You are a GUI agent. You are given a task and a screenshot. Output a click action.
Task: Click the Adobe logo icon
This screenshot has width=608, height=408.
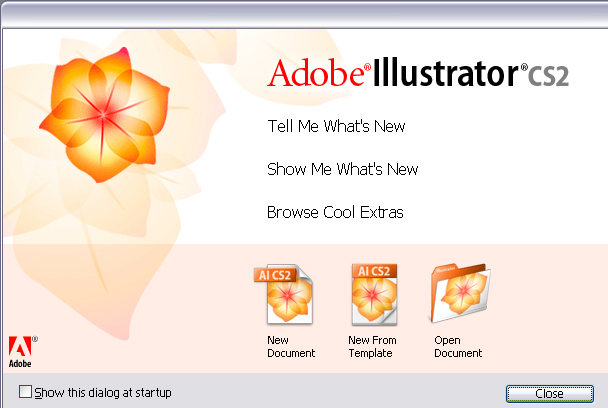pyautogui.click(x=23, y=352)
